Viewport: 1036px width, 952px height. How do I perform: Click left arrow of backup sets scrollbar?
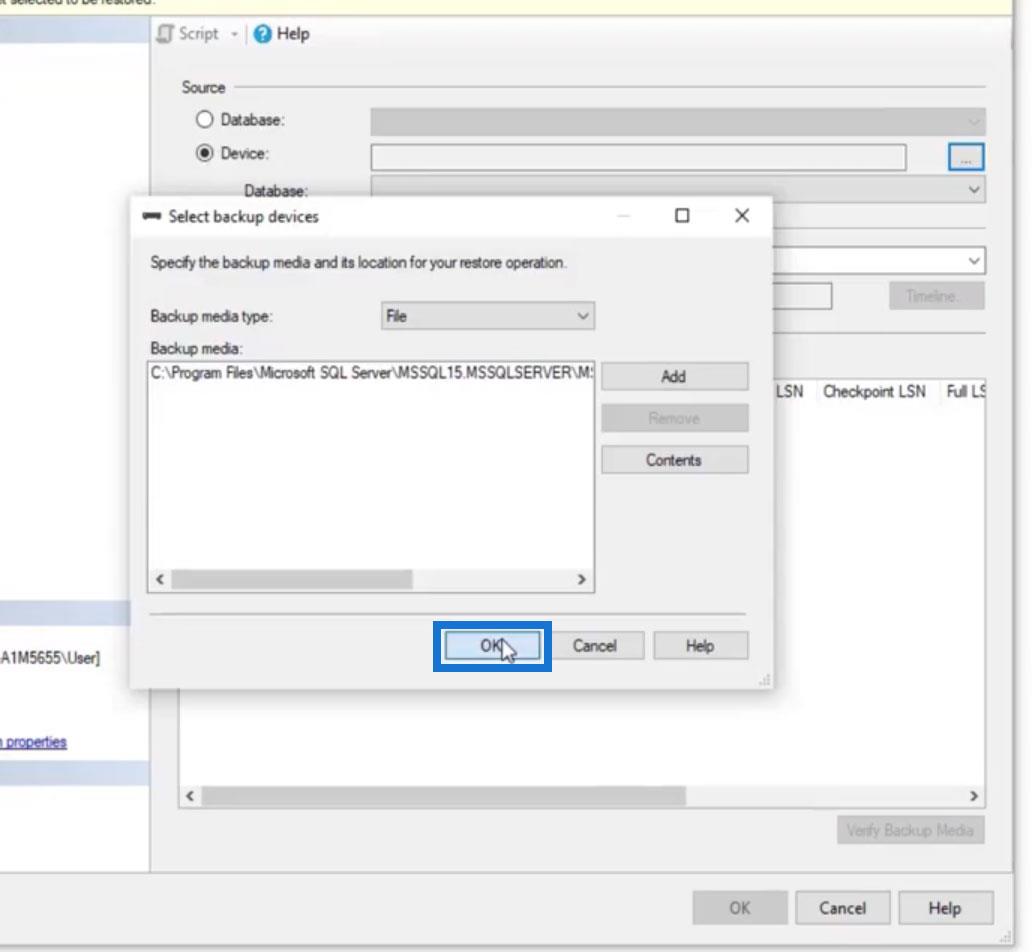pyautogui.click(x=190, y=796)
